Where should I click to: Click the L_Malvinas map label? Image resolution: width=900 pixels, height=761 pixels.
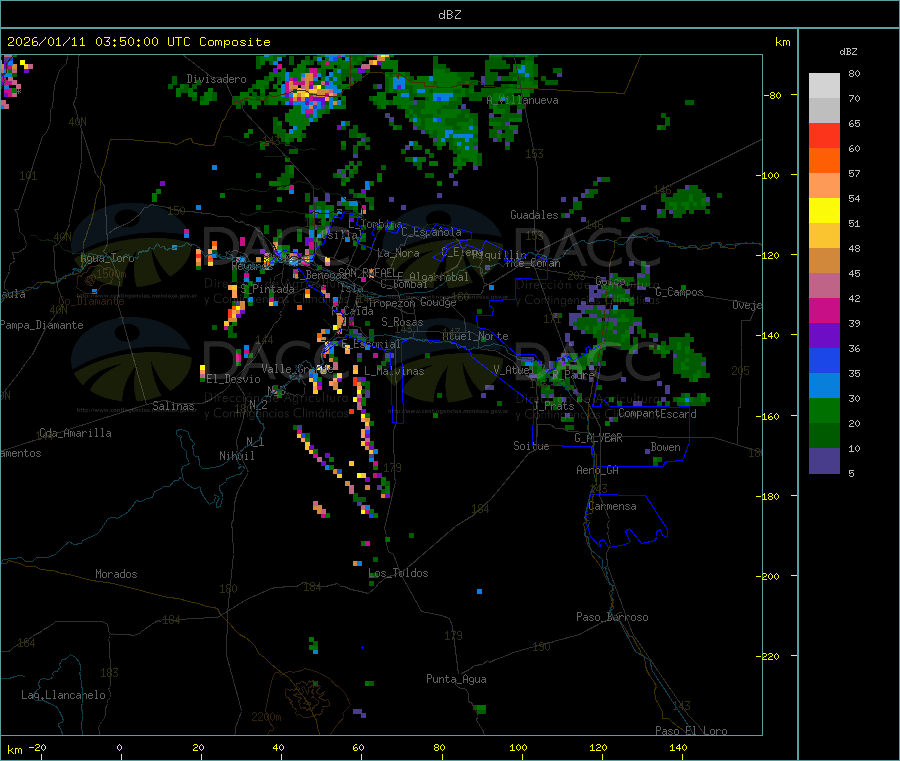point(394,371)
